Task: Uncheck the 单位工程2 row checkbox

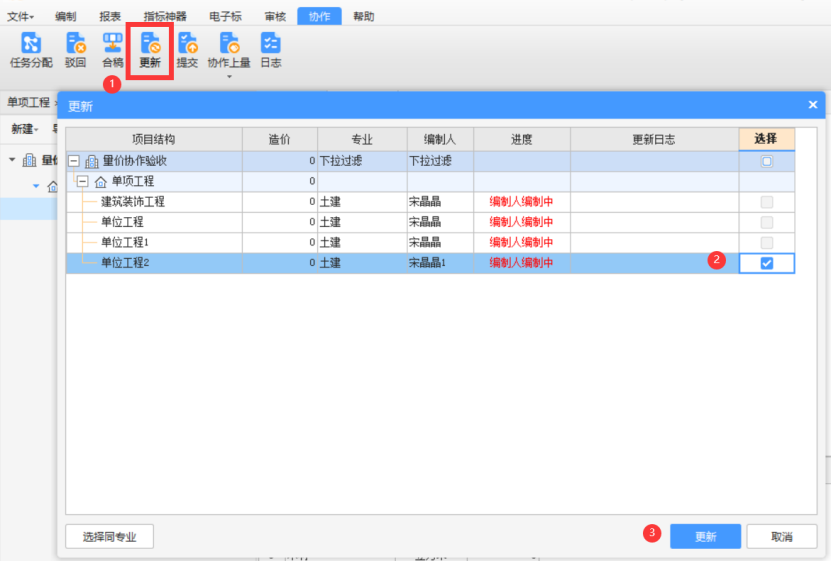Action: click(767, 263)
